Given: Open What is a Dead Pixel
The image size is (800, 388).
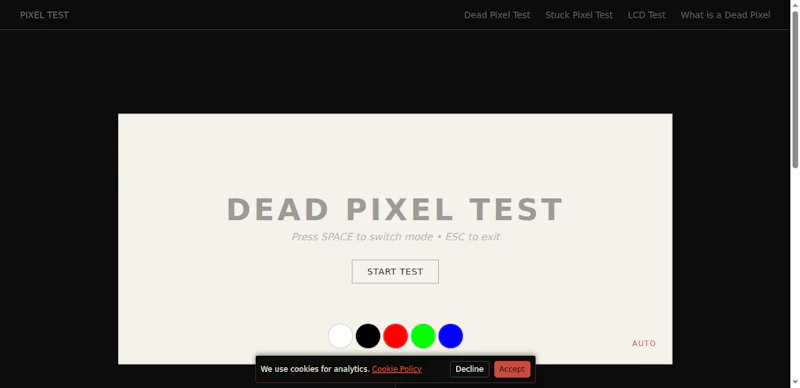Looking at the screenshot, I should pyautogui.click(x=725, y=15).
